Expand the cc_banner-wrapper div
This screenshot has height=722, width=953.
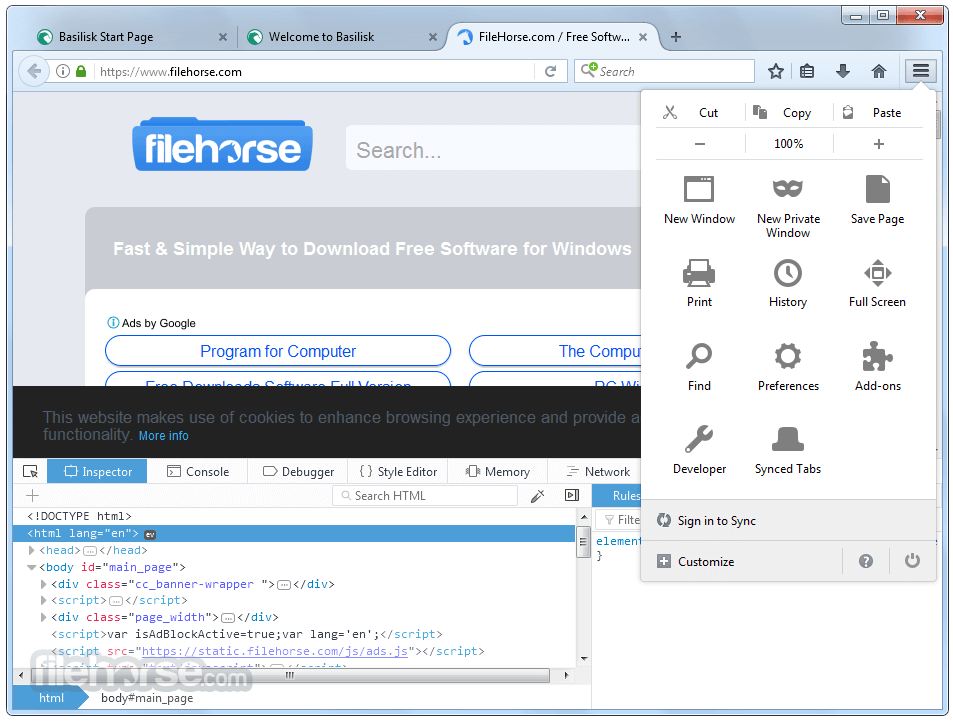(43, 584)
